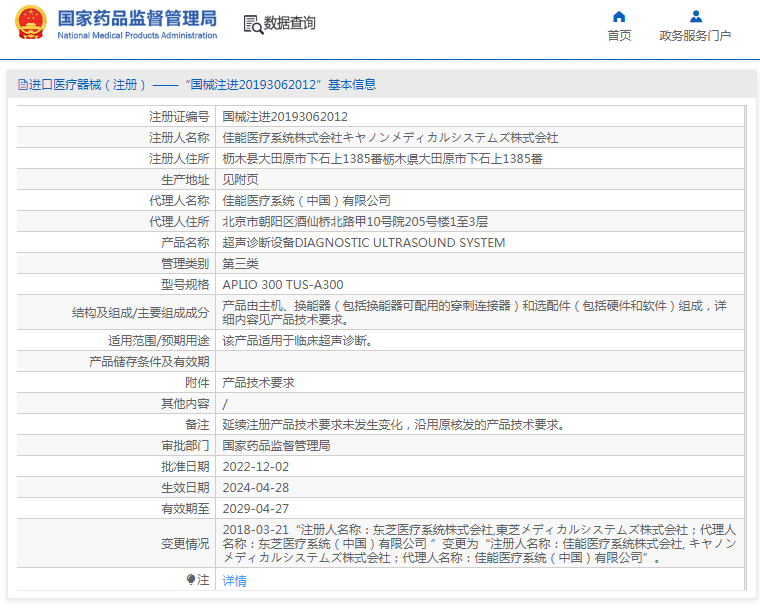Click National Medical Products Administration subtitle
Screen dimensions: 760x608
point(137,35)
